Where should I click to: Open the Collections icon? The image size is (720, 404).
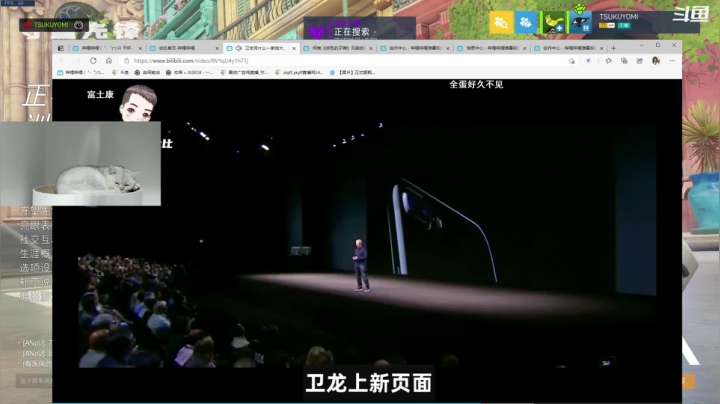point(624,61)
